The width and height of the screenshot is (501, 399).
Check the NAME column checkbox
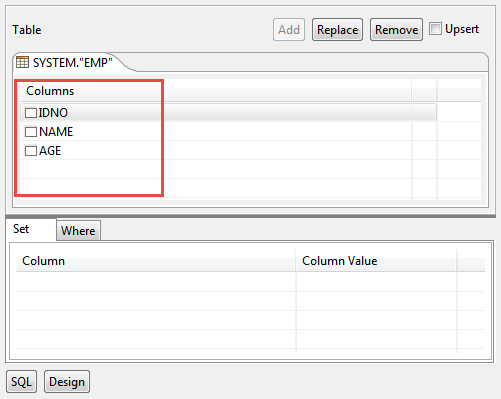[31, 132]
